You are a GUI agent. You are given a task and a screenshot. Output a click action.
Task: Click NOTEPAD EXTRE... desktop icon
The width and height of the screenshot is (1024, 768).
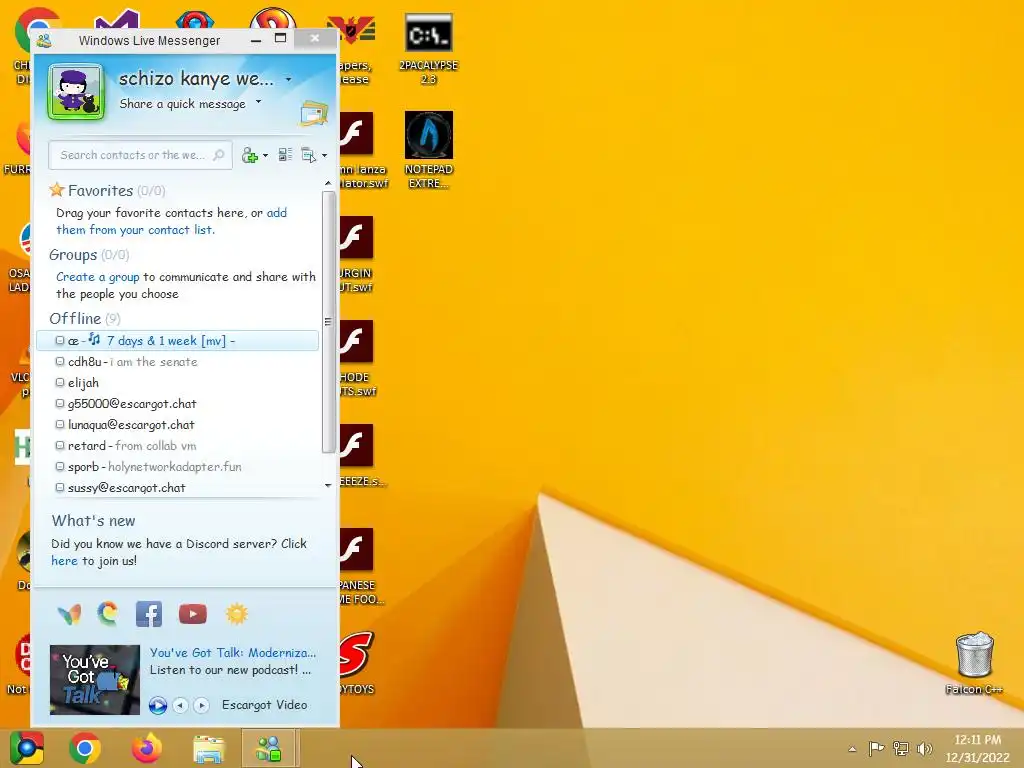coord(428,150)
